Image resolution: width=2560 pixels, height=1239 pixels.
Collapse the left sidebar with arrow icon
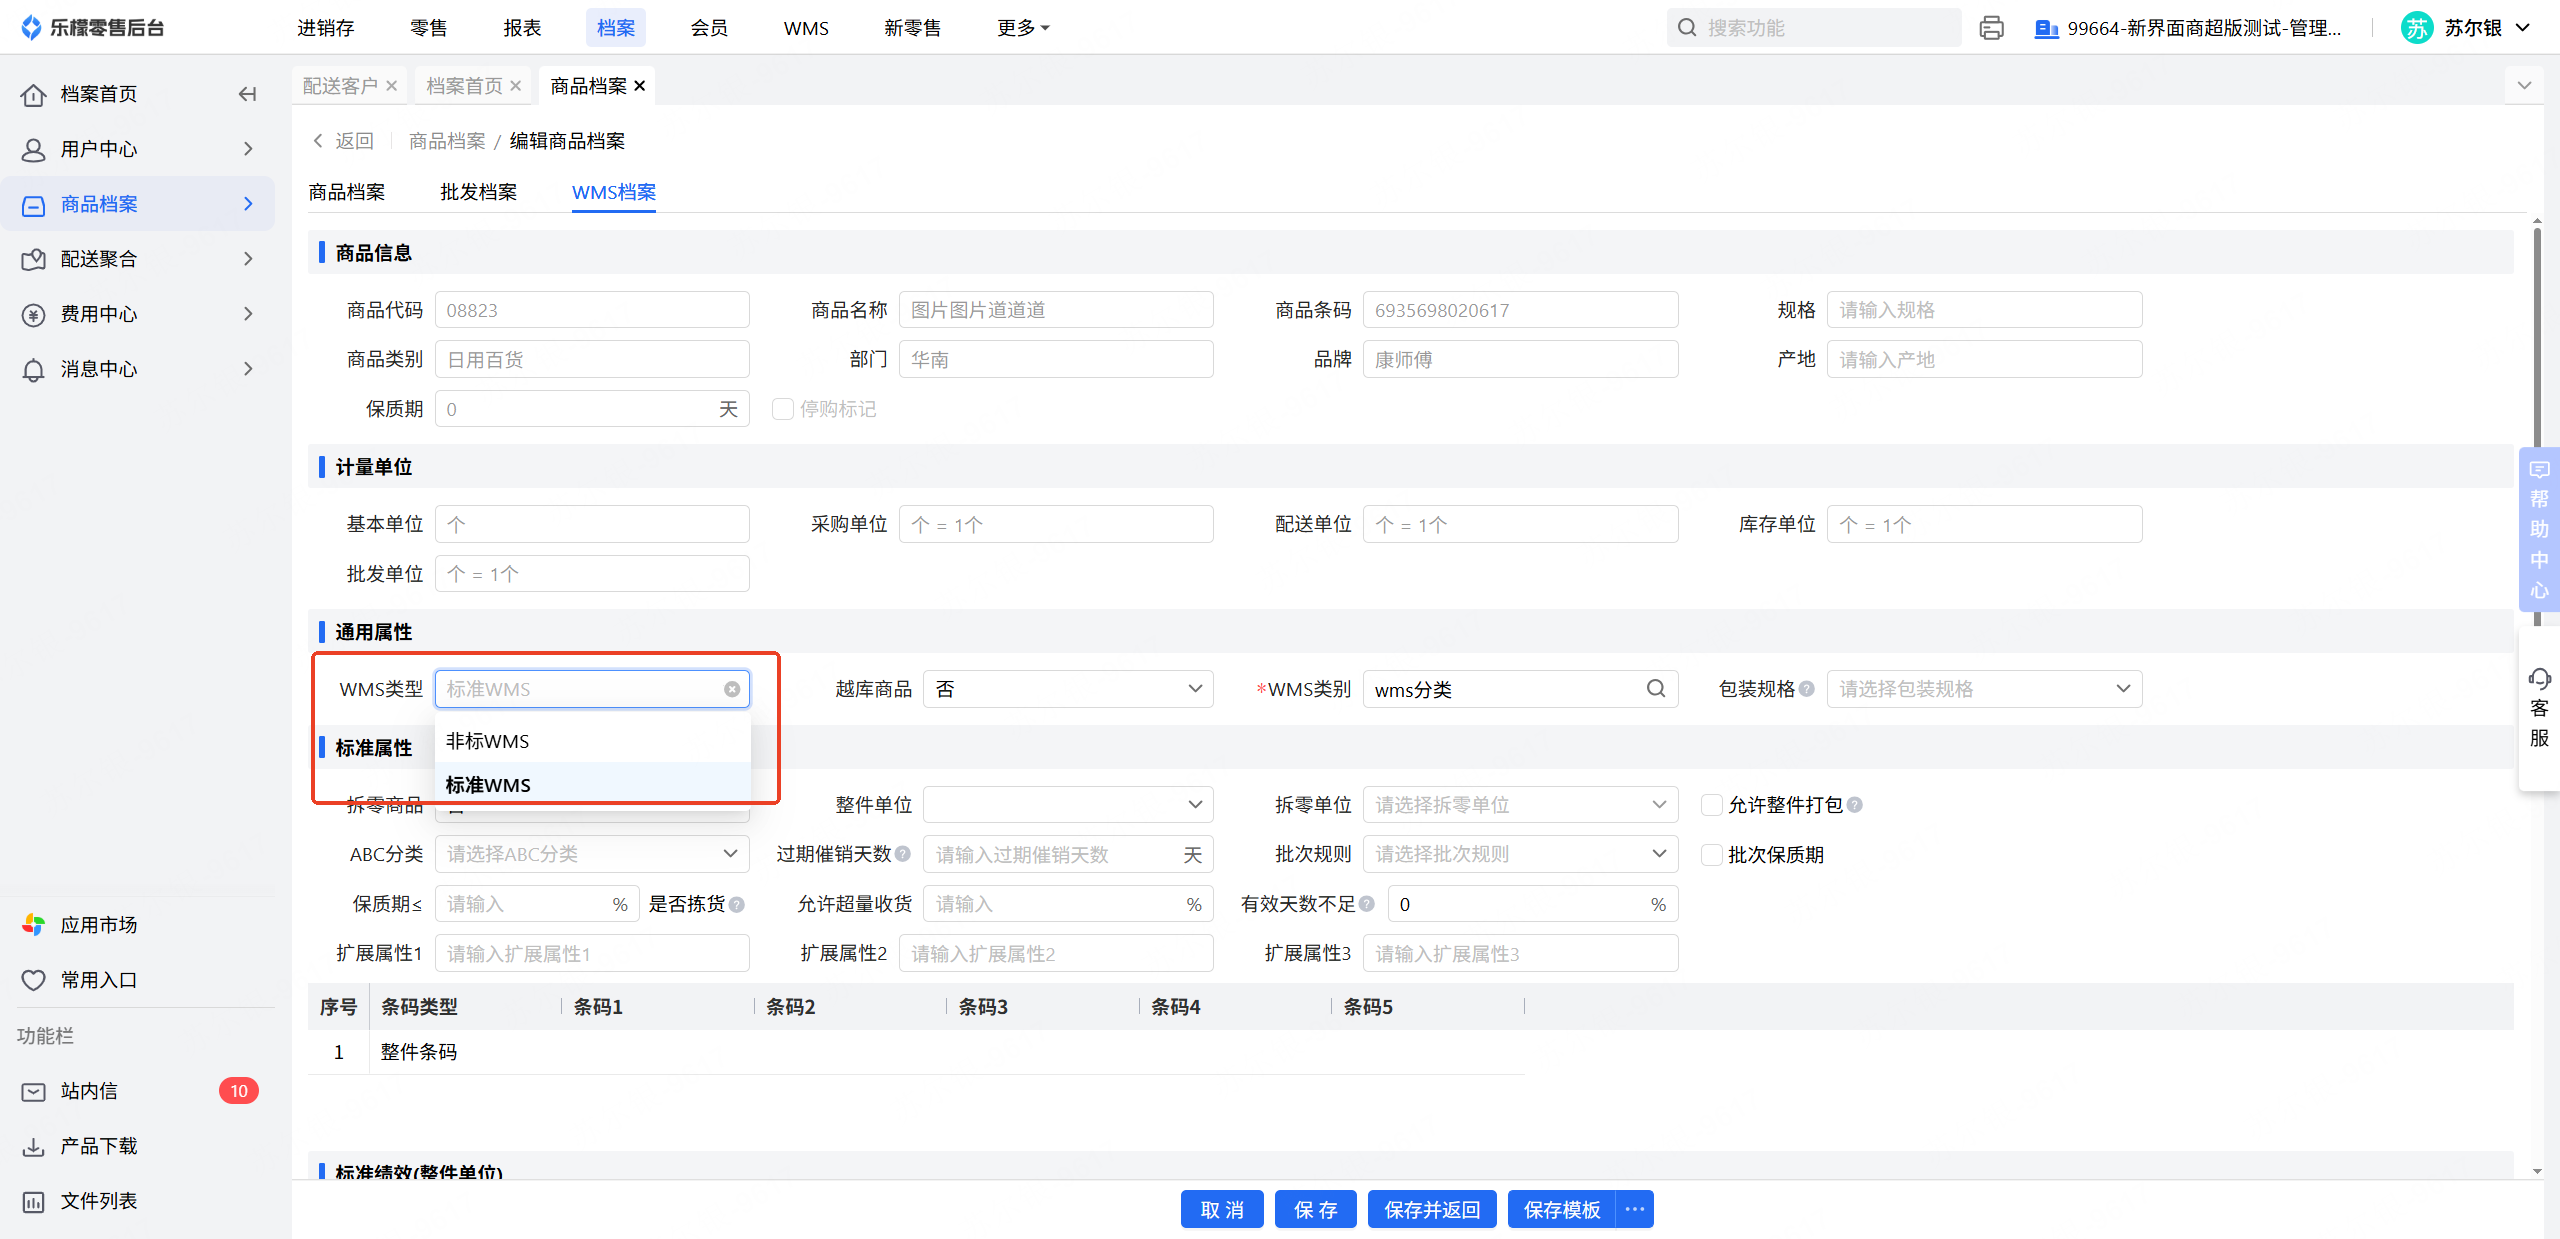[x=247, y=94]
